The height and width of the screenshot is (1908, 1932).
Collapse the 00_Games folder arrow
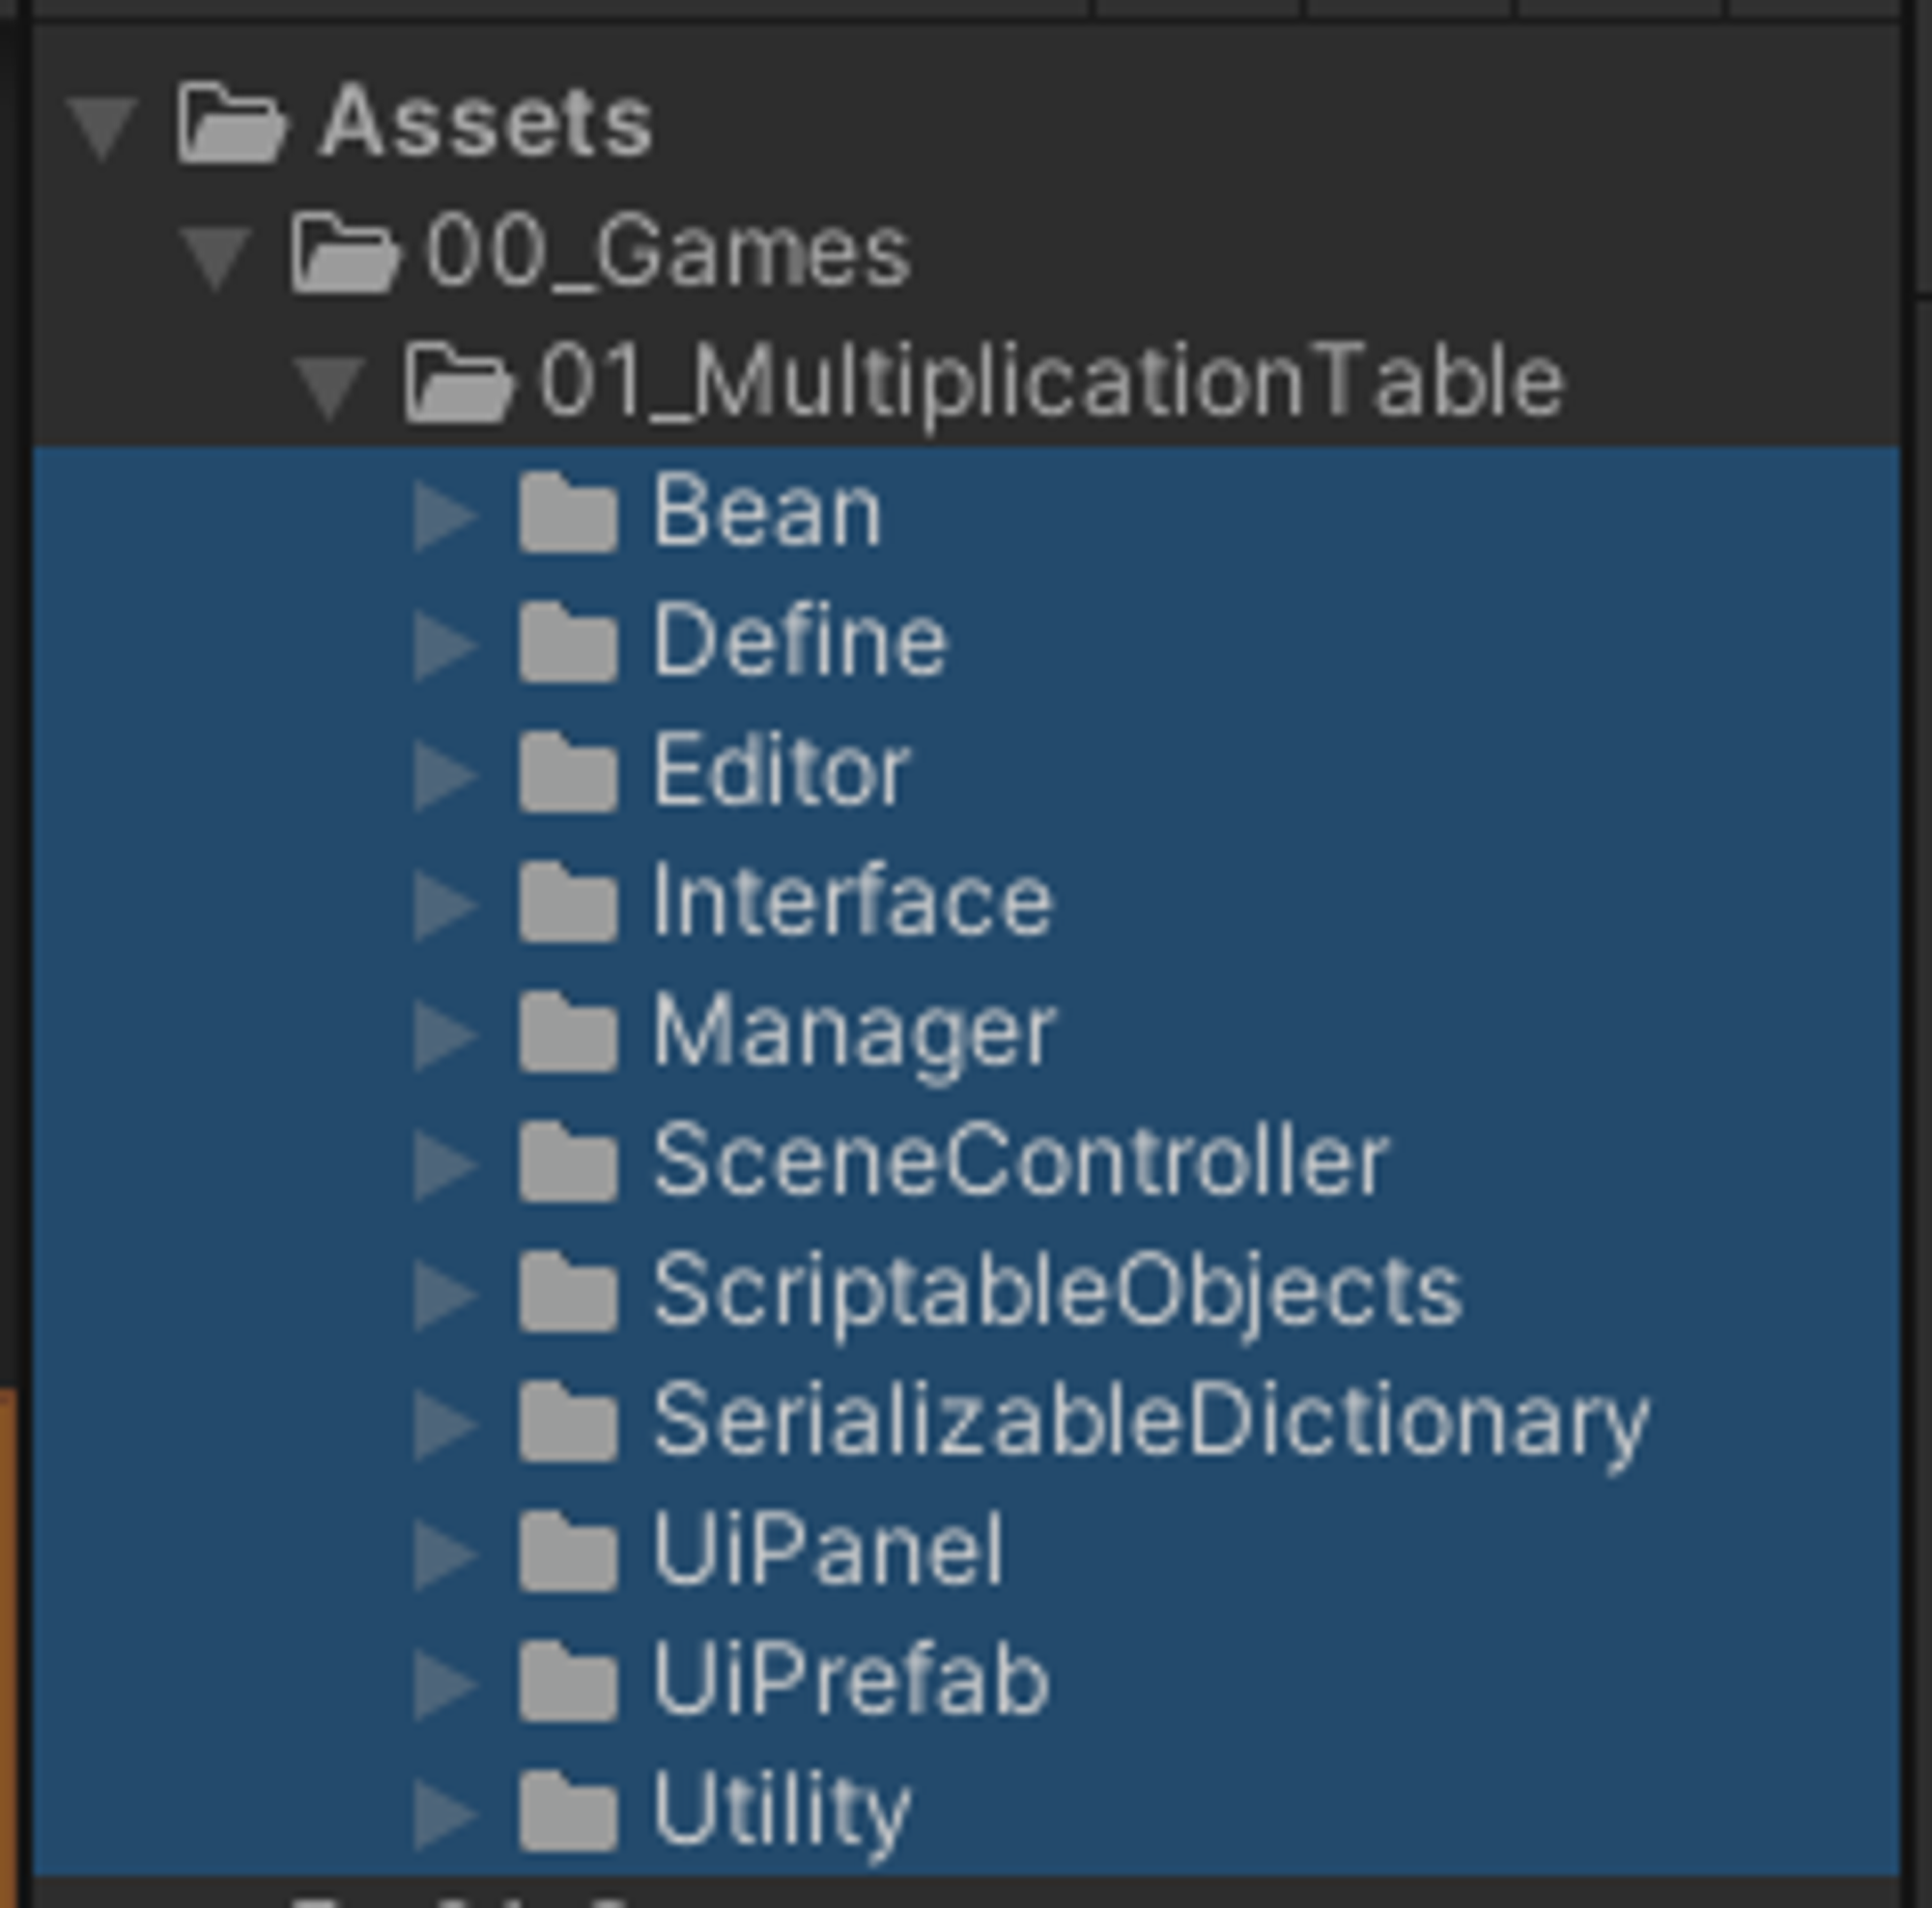(216, 258)
